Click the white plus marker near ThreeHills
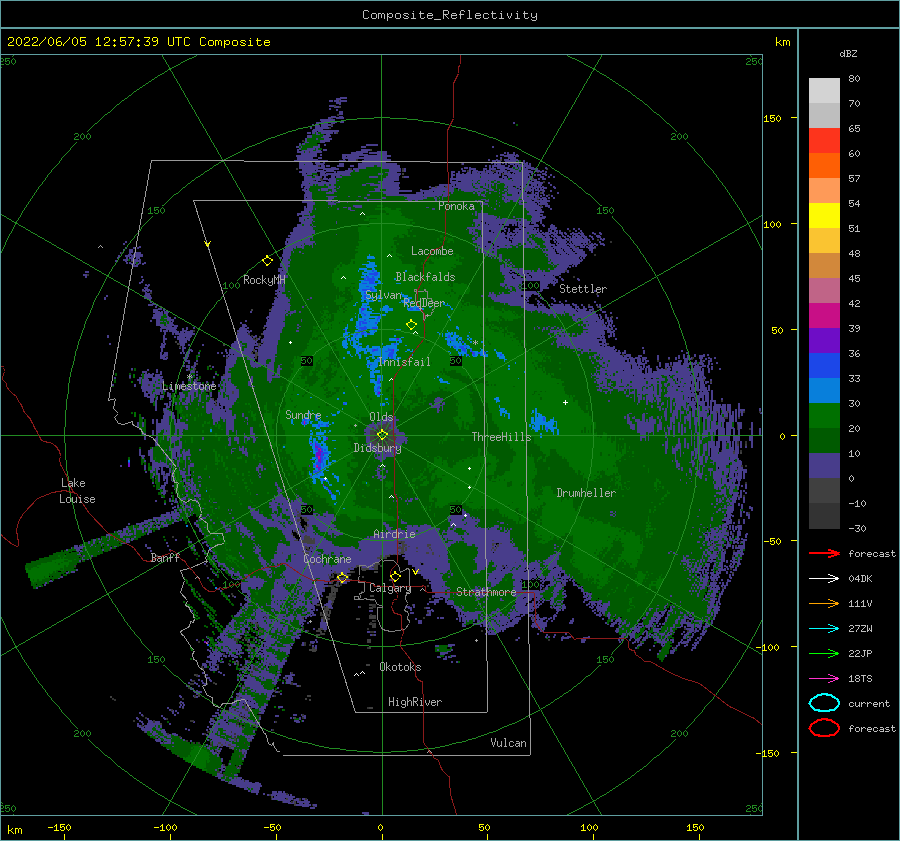 pyautogui.click(x=565, y=402)
